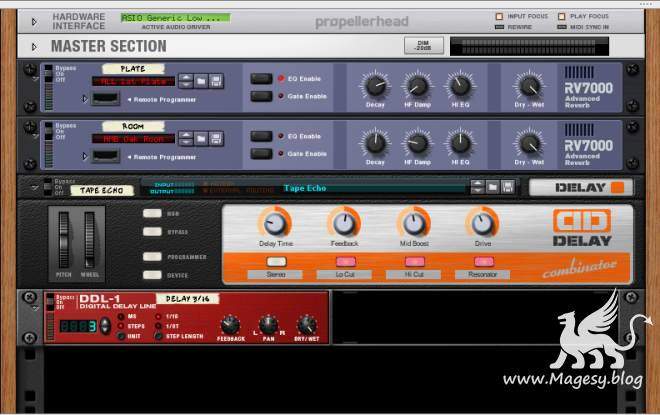Save patch on the Room RV7000
Screen dimensions: 660x415
(x=216, y=138)
